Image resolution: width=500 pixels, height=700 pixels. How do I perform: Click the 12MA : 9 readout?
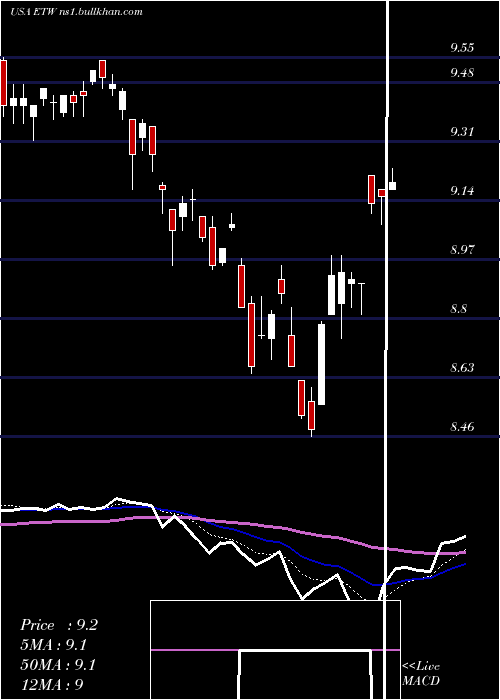[52, 684]
